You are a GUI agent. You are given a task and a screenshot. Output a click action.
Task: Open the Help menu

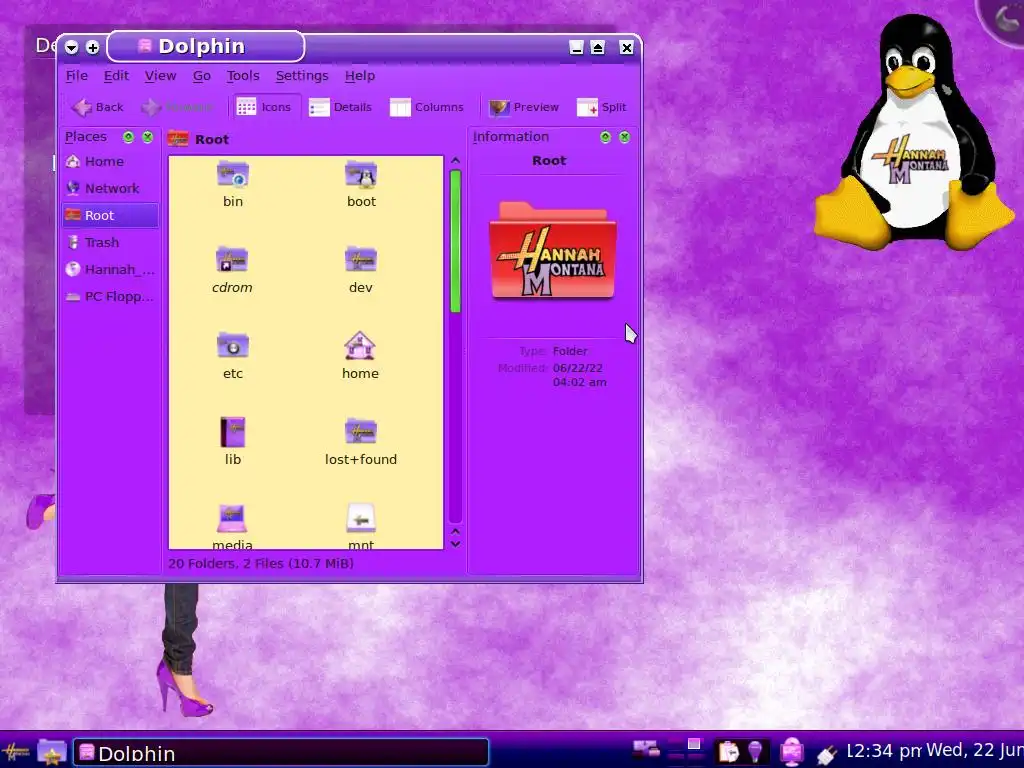(x=360, y=76)
